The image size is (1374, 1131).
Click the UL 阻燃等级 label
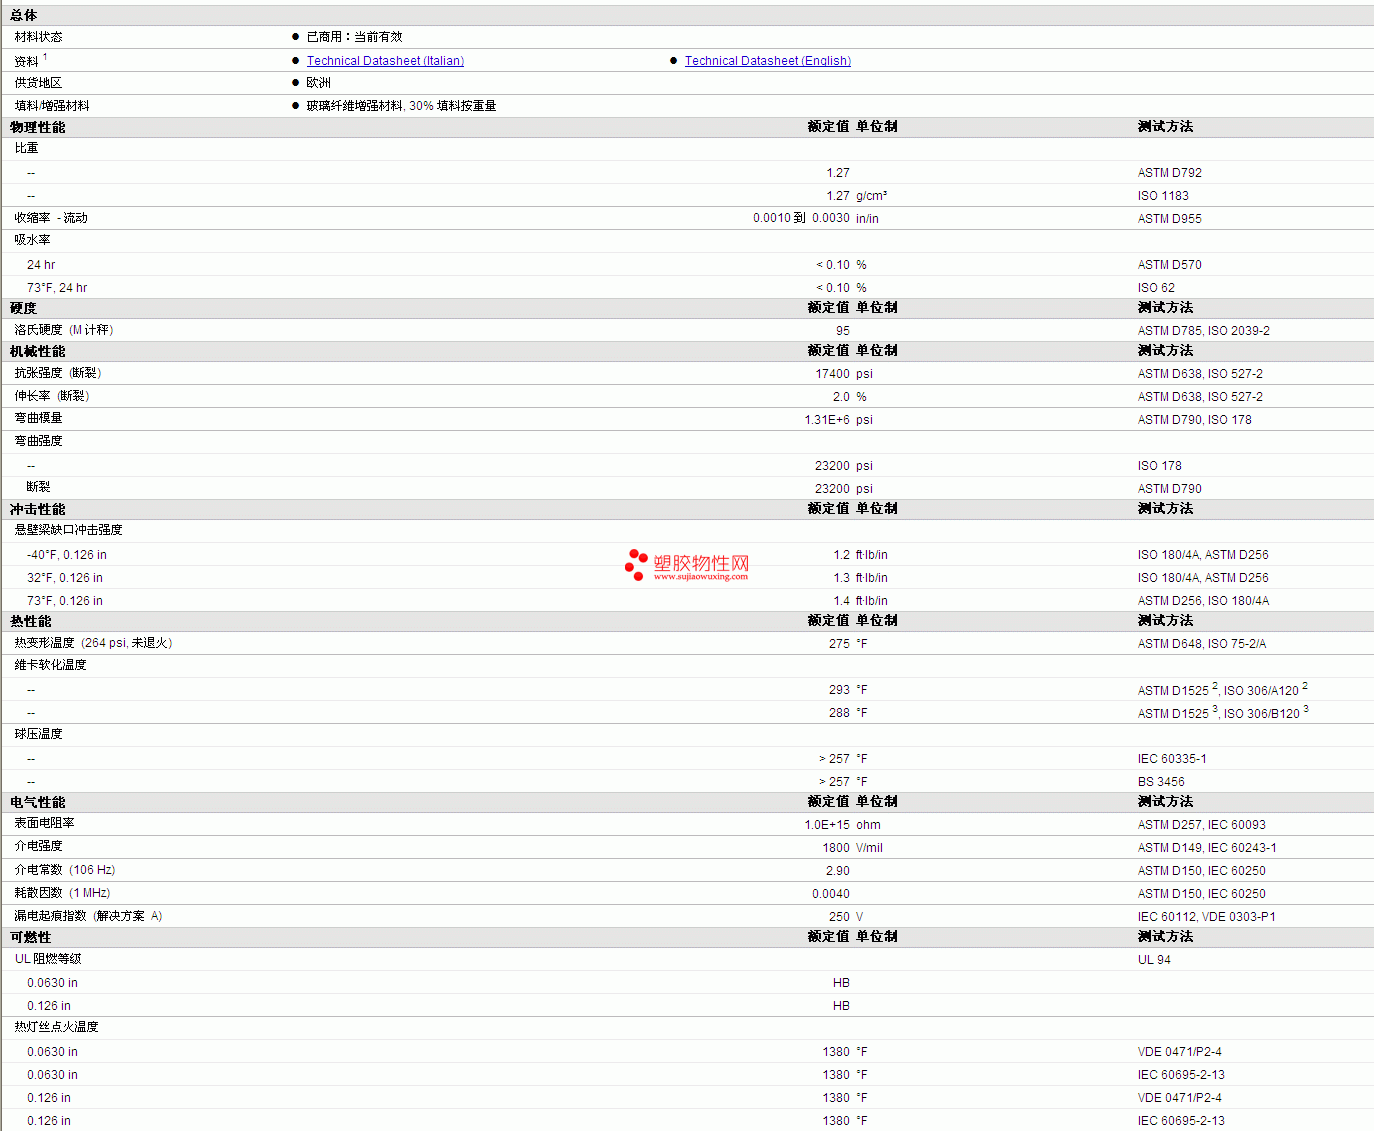48,959
